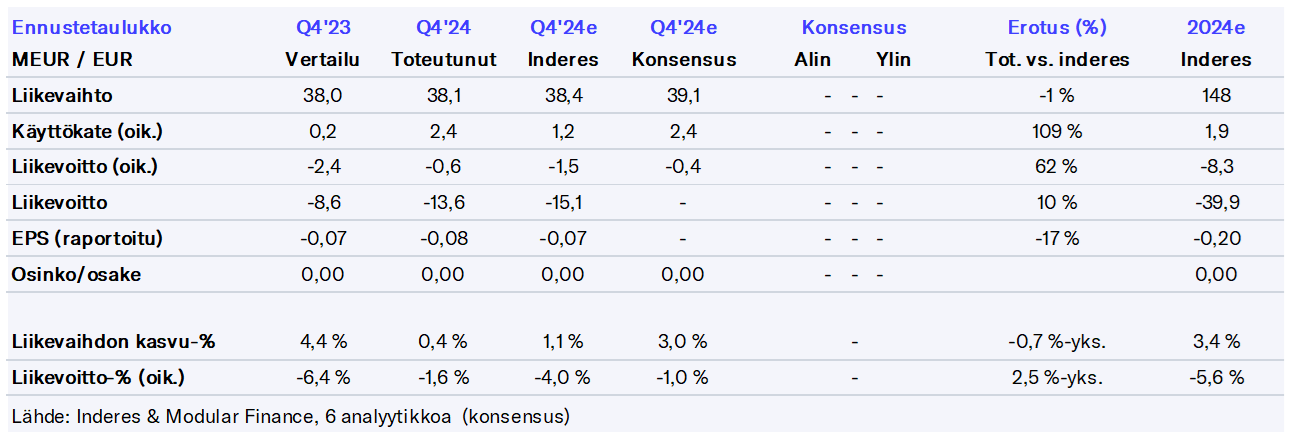Select the Tot. vs. inderes sub-header
The width and height of the screenshot is (1290, 439).
click(1057, 60)
